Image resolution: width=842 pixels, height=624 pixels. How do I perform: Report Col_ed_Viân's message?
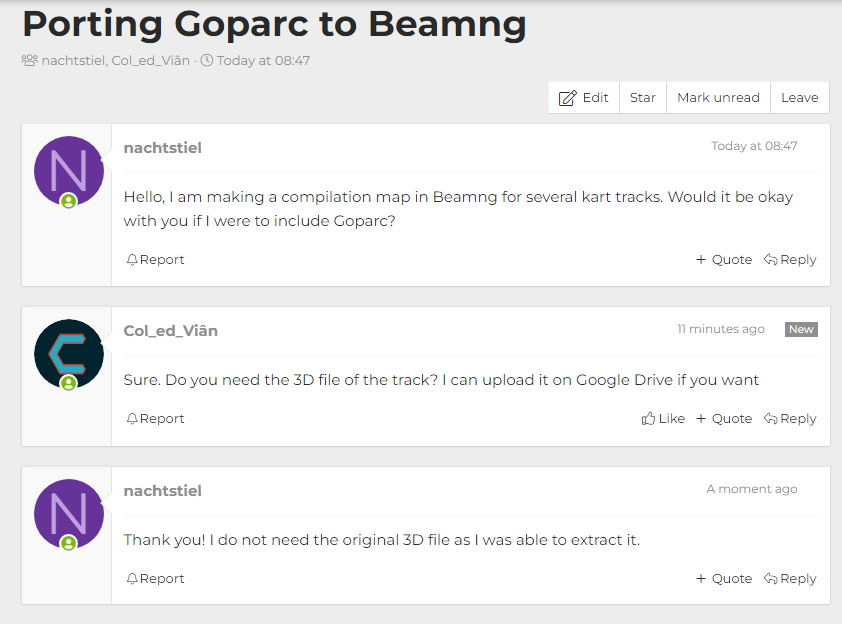(155, 419)
